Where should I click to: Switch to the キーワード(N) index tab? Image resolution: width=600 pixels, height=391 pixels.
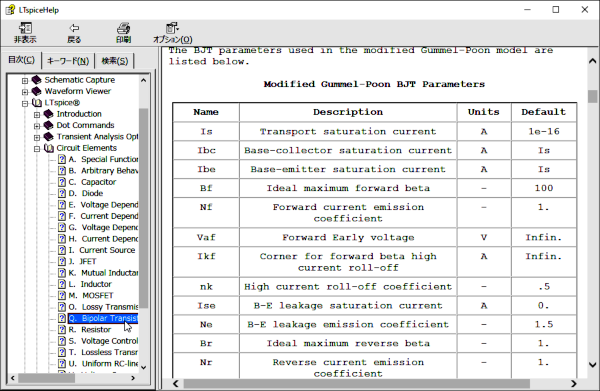pos(68,61)
